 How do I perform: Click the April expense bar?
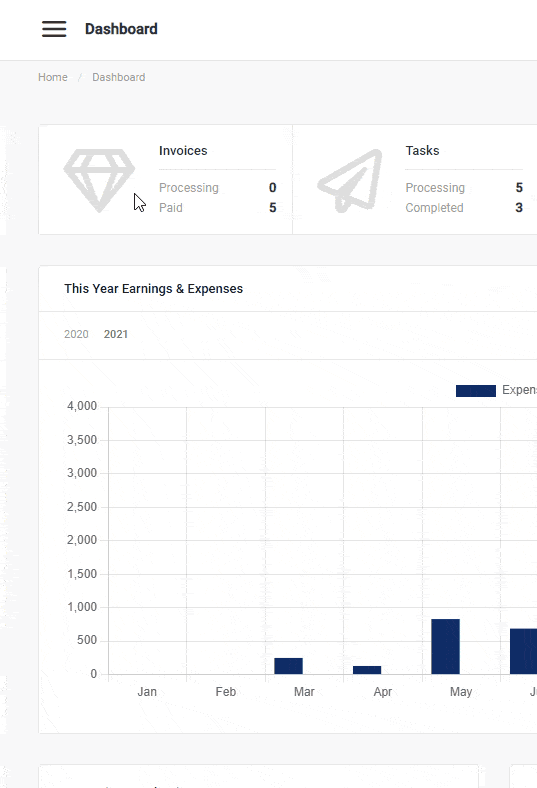(x=367, y=670)
